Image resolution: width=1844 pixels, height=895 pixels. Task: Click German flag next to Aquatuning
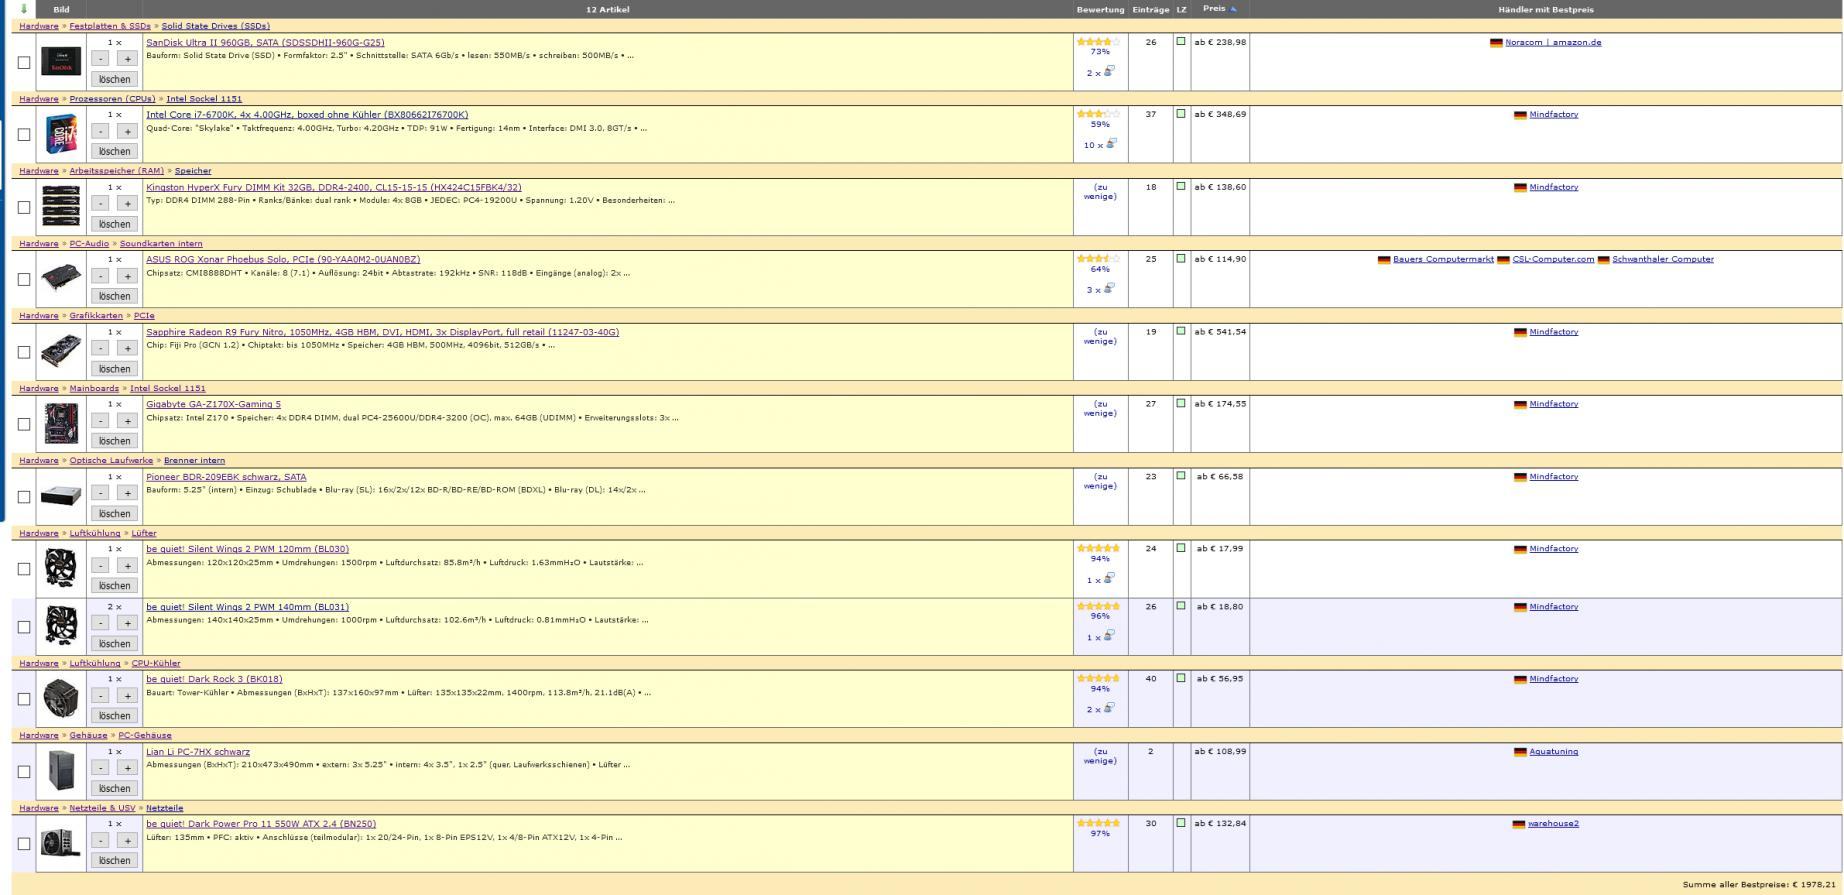tap(1520, 752)
